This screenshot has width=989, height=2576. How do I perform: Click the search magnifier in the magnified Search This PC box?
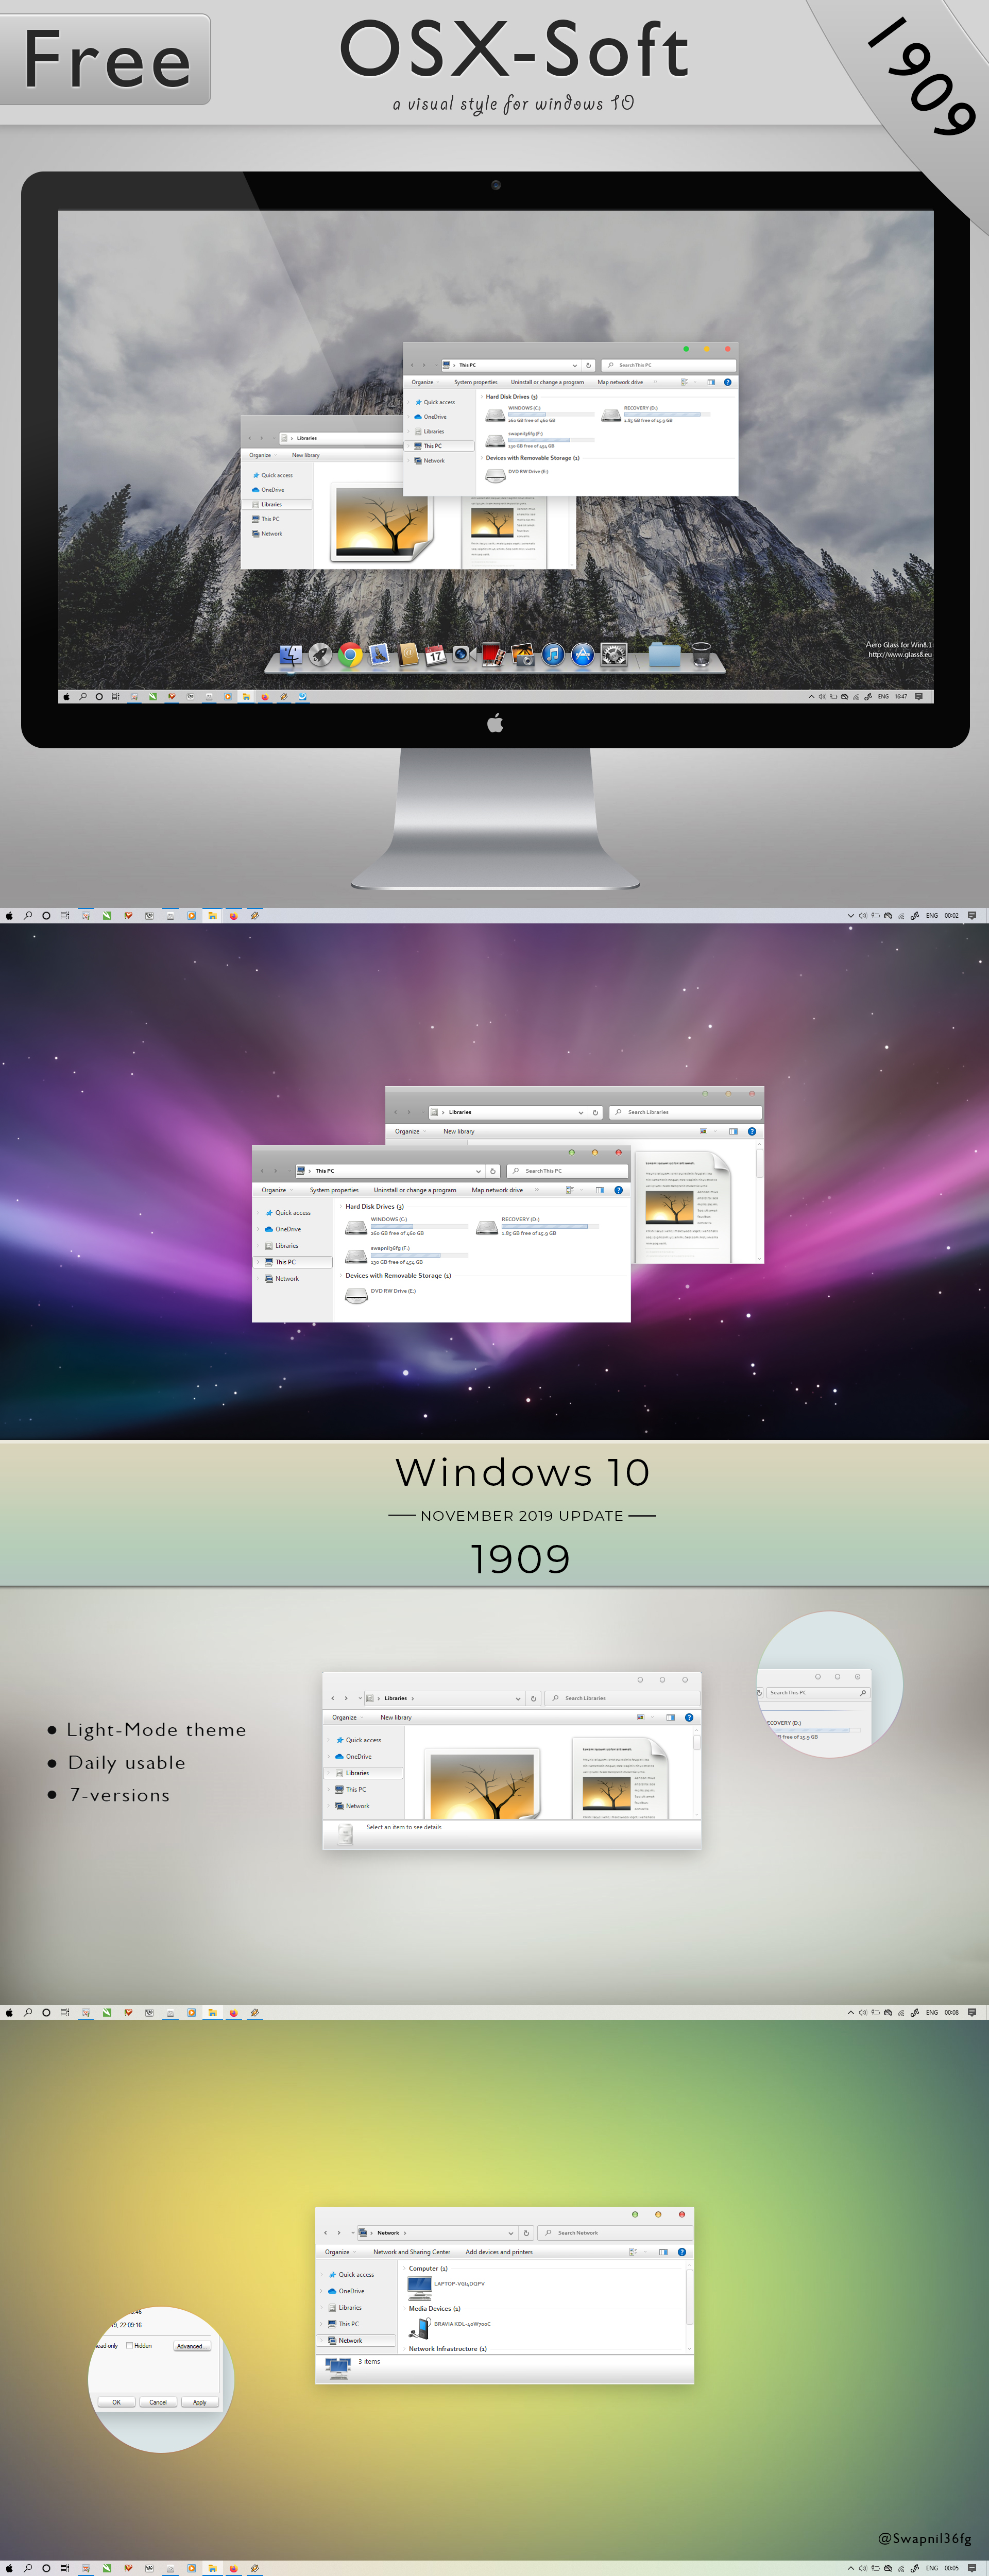(x=863, y=1693)
